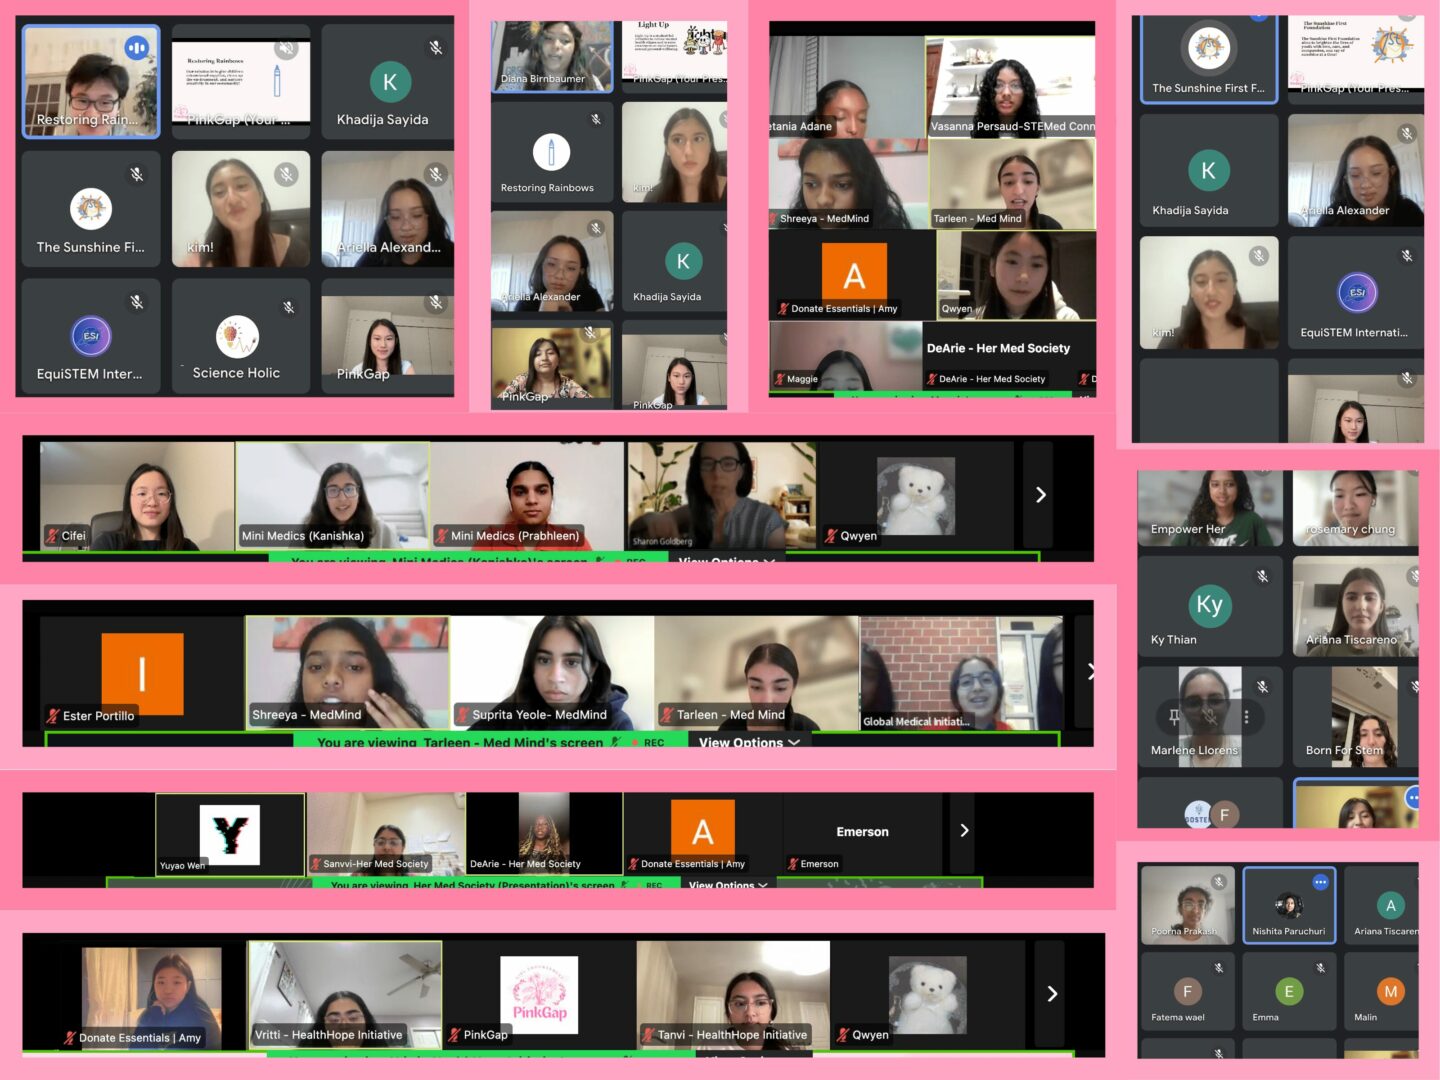Click the Y avatar of Yuyao Wen
This screenshot has height=1080, width=1440.
pyautogui.click(x=230, y=834)
